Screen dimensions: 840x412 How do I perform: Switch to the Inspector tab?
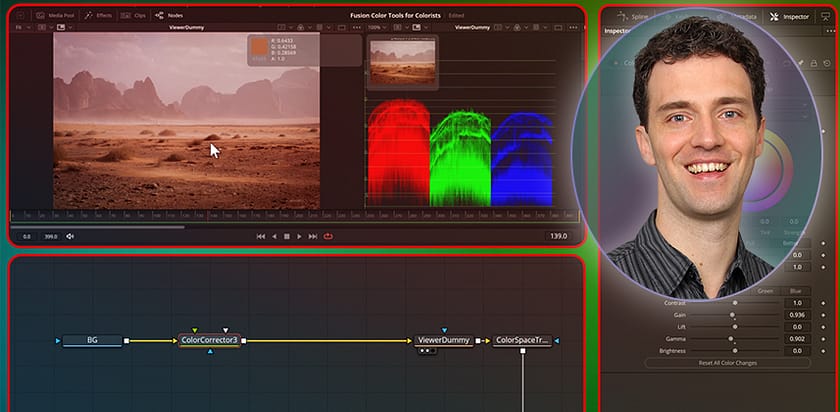tap(790, 17)
